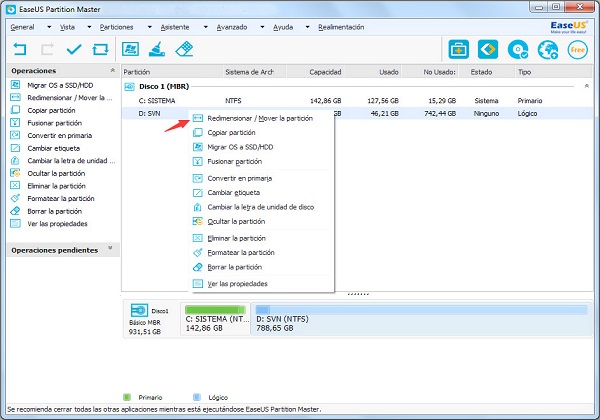
Task: Click the Disco1 drive icon in disk map
Action: (139, 310)
